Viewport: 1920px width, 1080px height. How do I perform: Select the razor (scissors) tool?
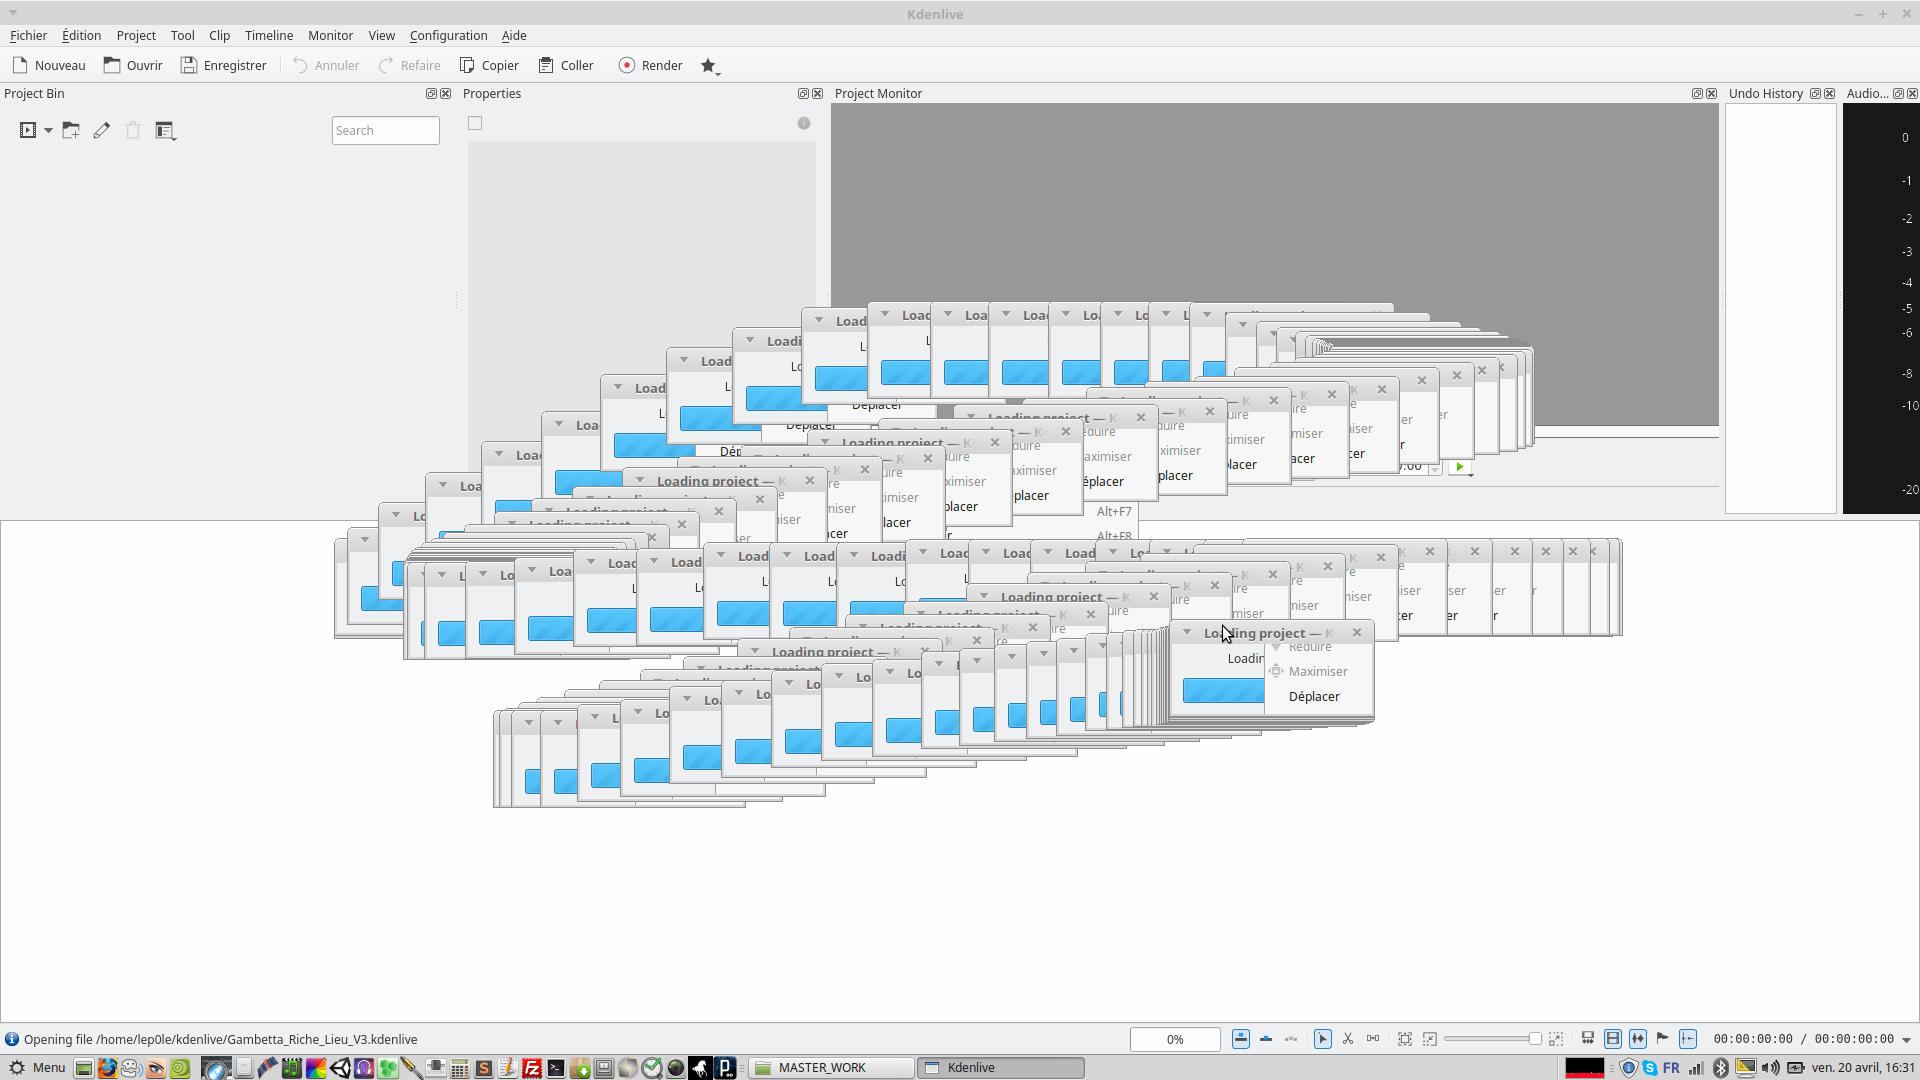(x=1348, y=1039)
